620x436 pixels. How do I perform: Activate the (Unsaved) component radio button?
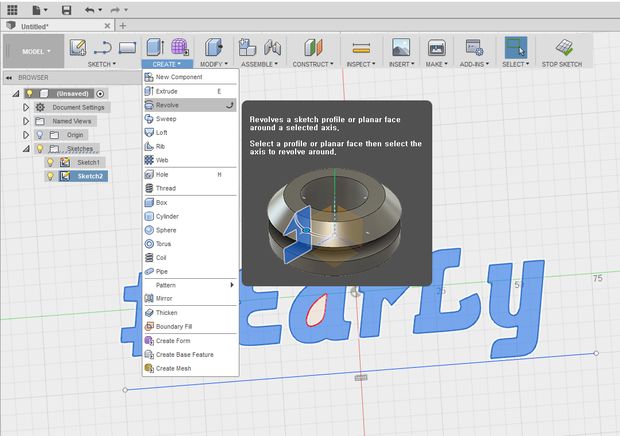[100, 93]
